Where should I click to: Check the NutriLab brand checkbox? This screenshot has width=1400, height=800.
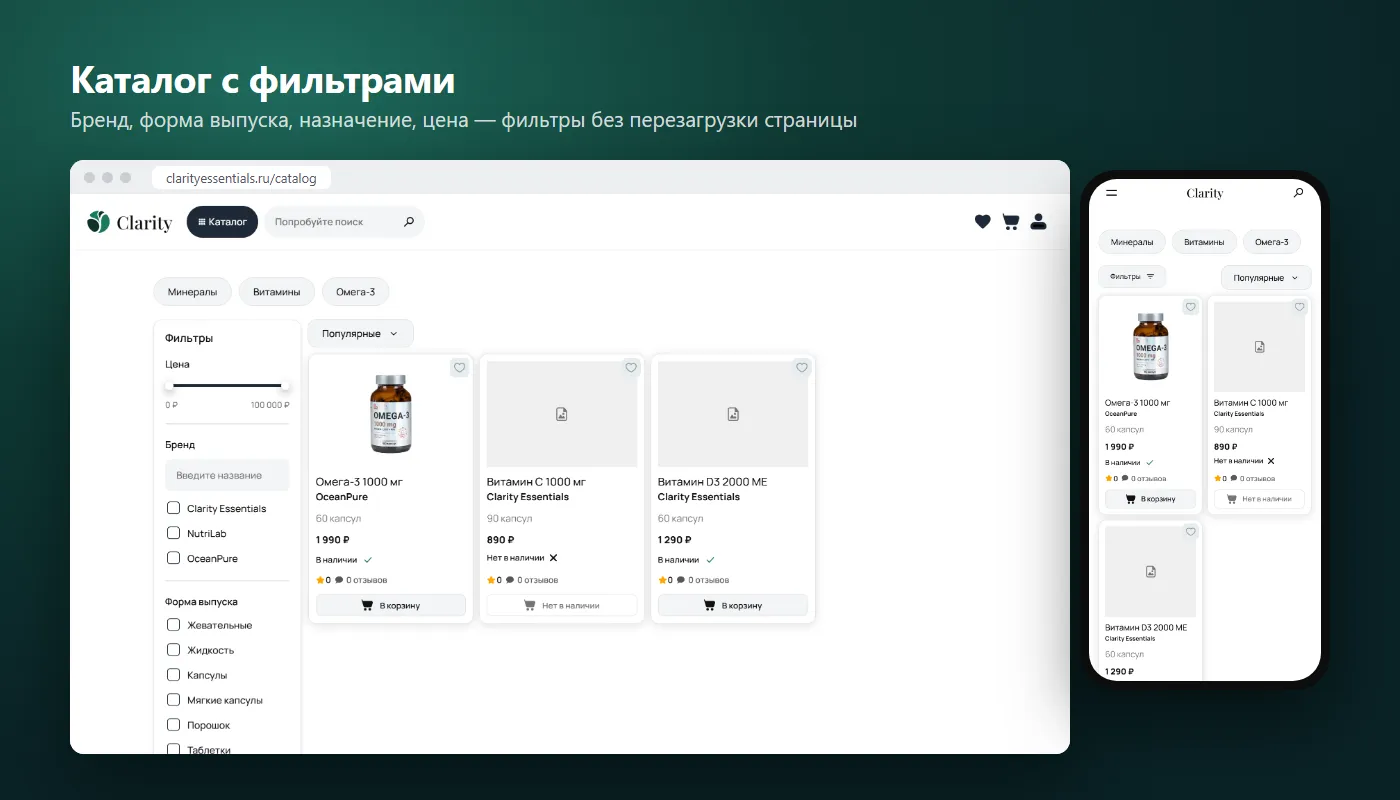(x=173, y=533)
